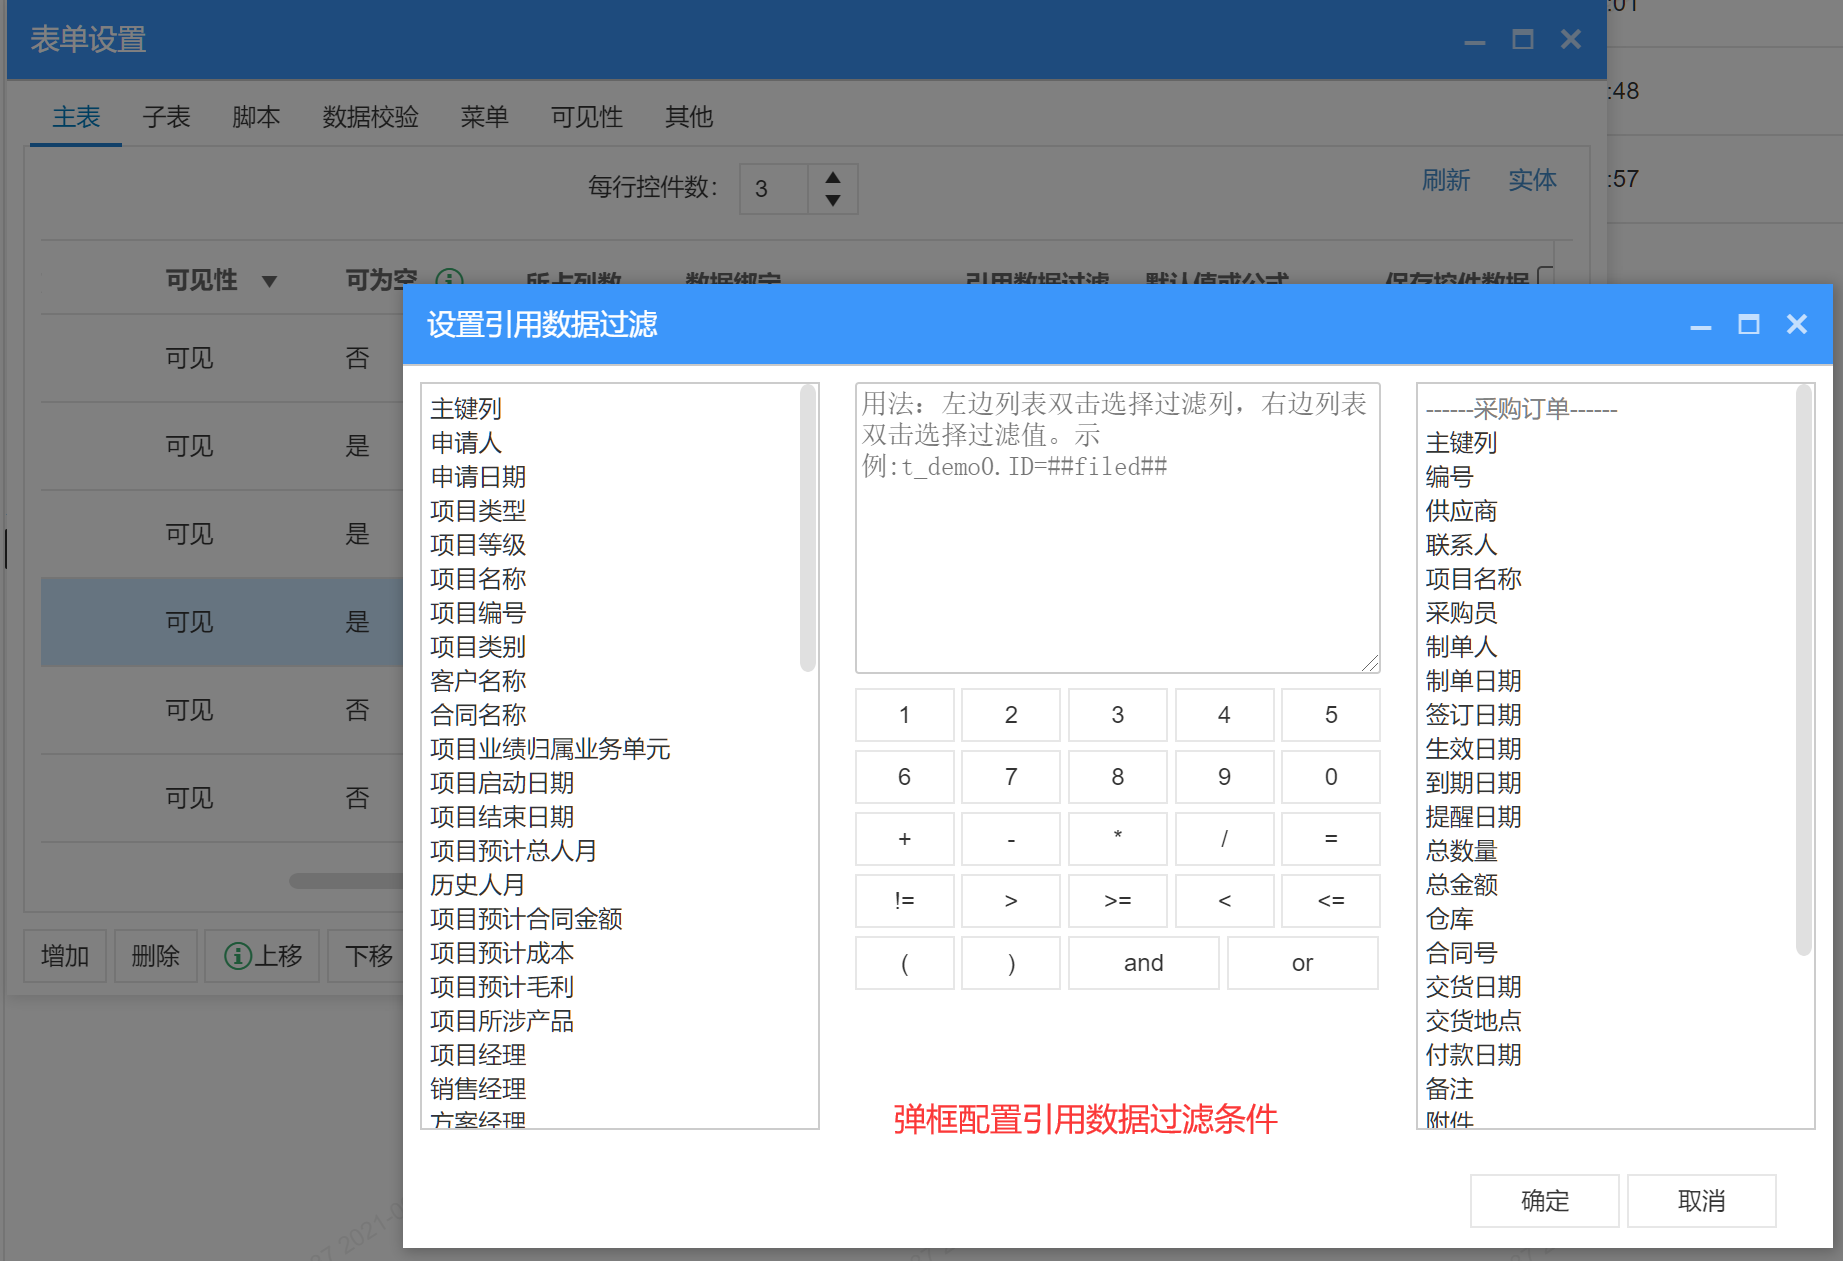Confirm with the 确定 button
Image resolution: width=1843 pixels, height=1261 pixels.
(1544, 1201)
